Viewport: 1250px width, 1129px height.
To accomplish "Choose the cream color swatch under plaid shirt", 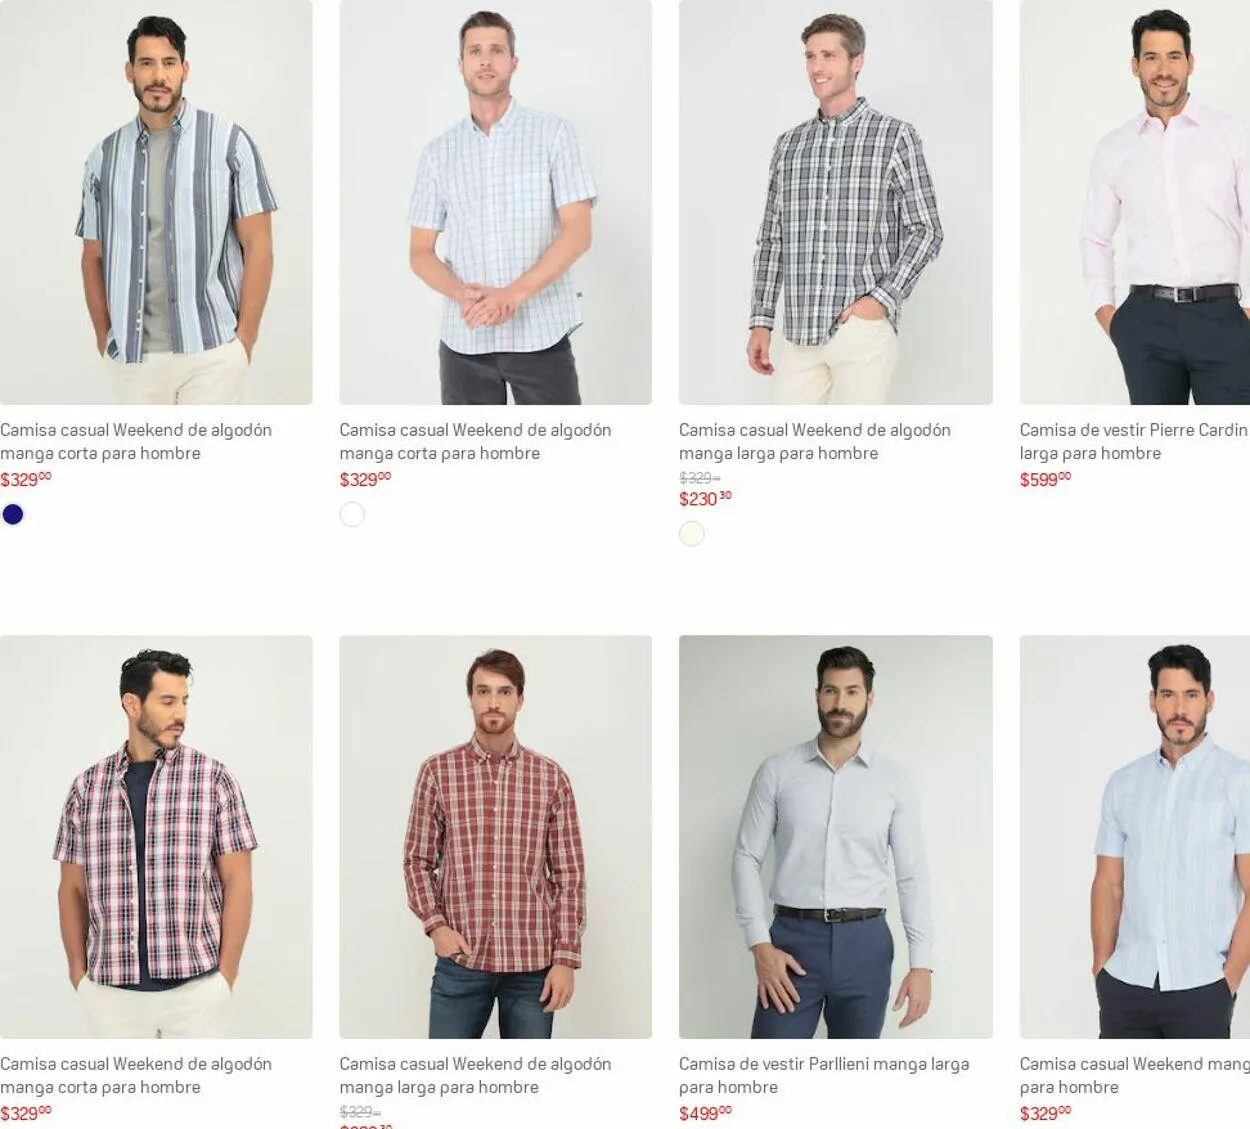I will [x=692, y=534].
